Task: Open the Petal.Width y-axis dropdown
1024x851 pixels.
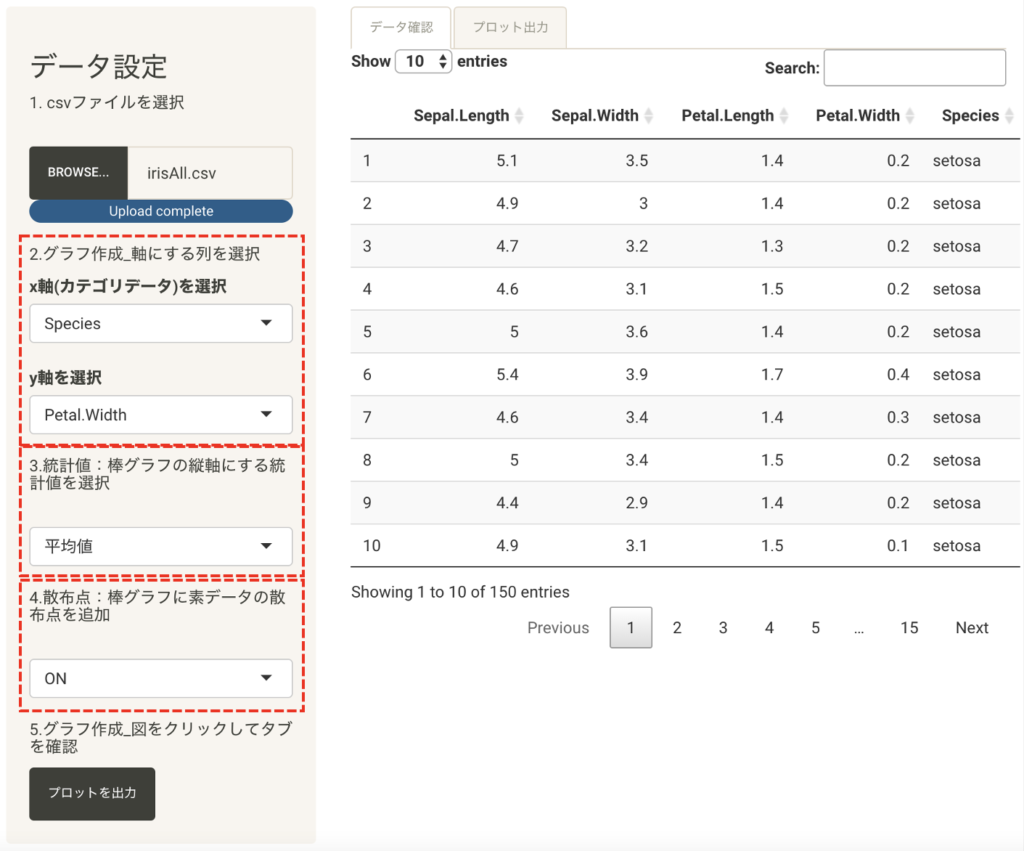Action: (161, 415)
